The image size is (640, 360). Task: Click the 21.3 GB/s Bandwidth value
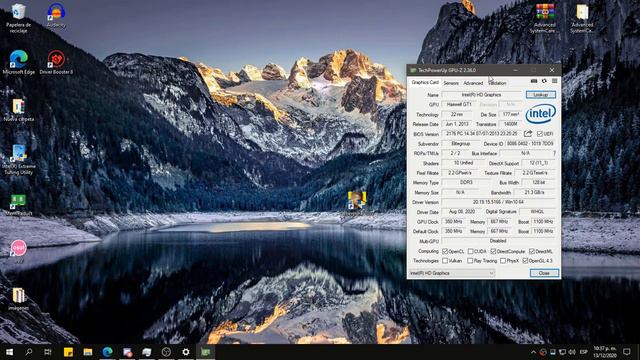(535, 192)
